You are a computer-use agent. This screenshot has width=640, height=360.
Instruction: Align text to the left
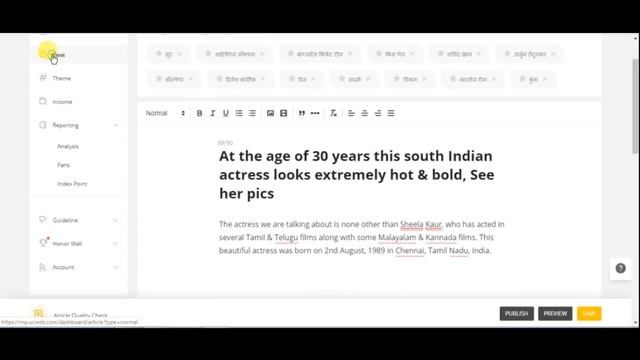pyautogui.click(x=351, y=113)
